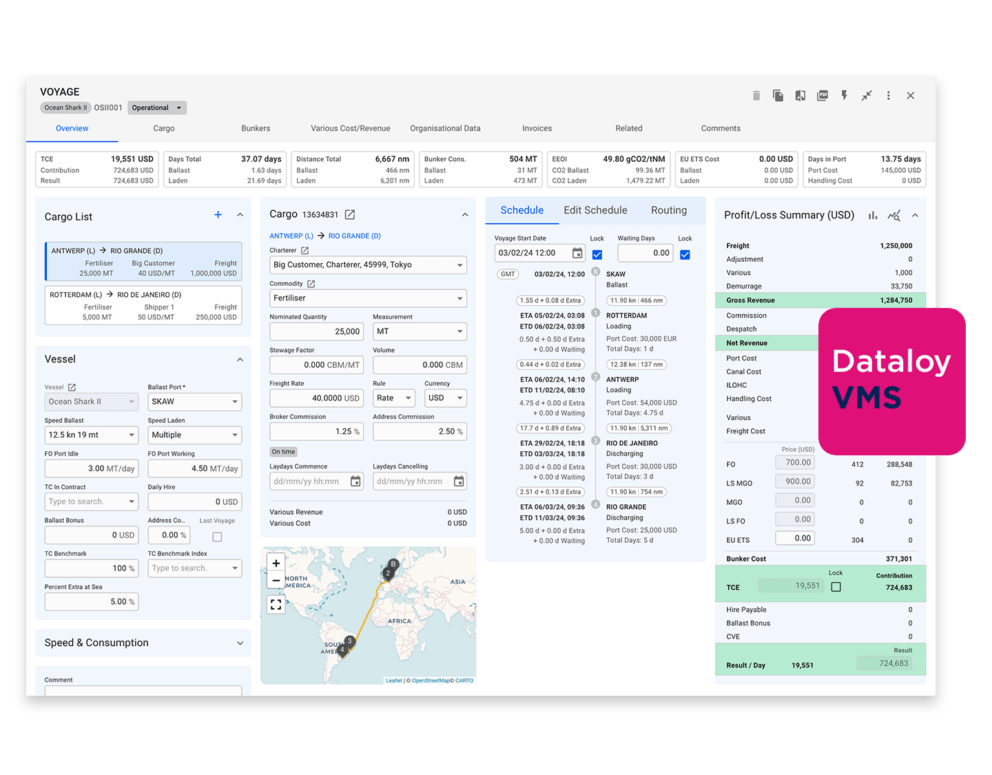The image size is (992, 775).
Task: Open the Edit Schedule tab
Action: (x=595, y=210)
